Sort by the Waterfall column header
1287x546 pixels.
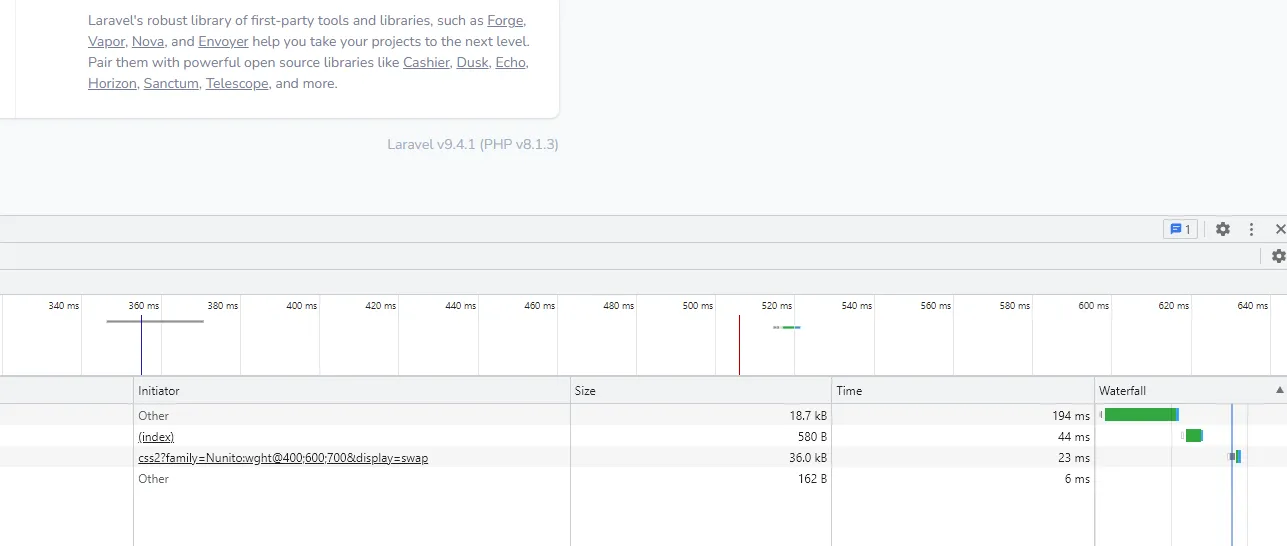(x=1190, y=390)
